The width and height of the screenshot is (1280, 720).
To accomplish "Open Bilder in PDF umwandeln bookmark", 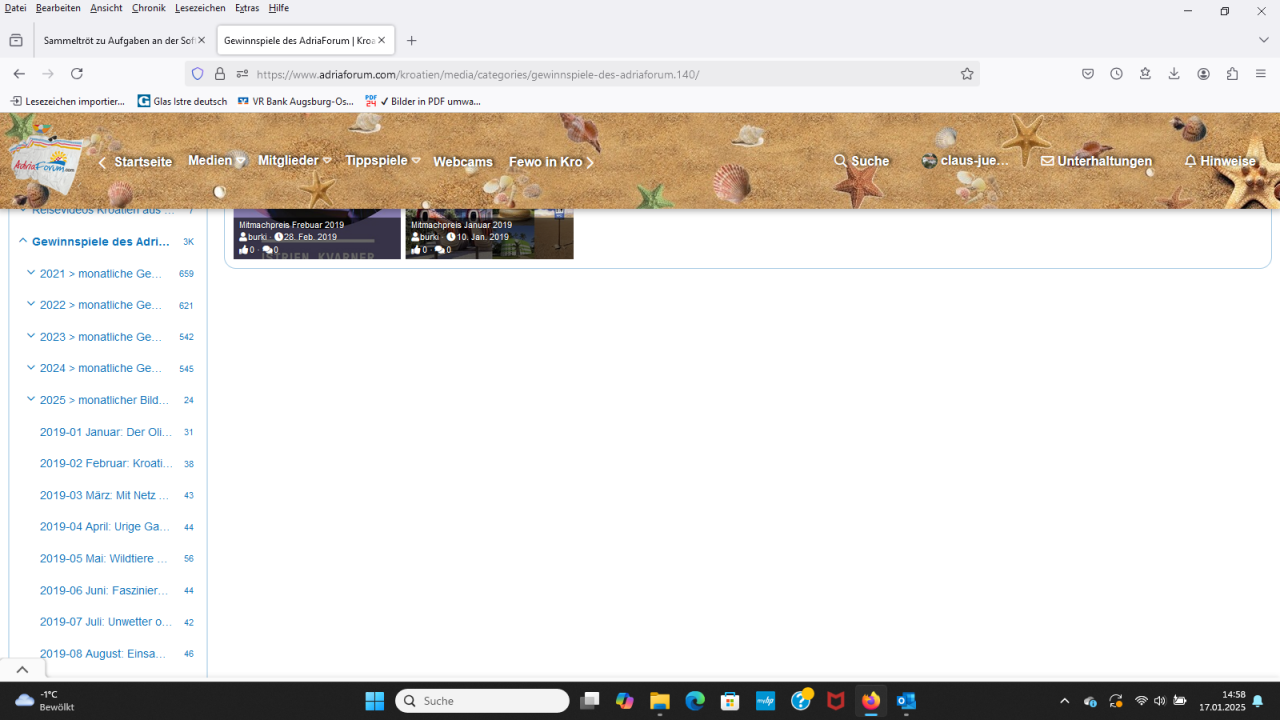I will point(423,101).
